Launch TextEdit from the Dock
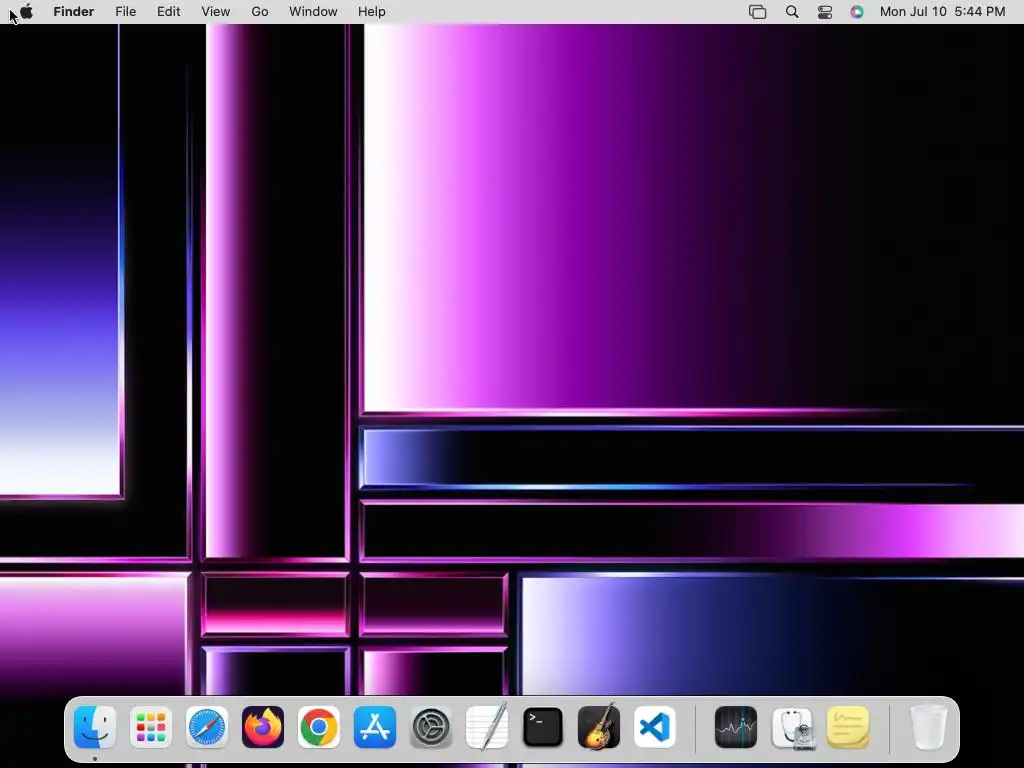 (487, 726)
